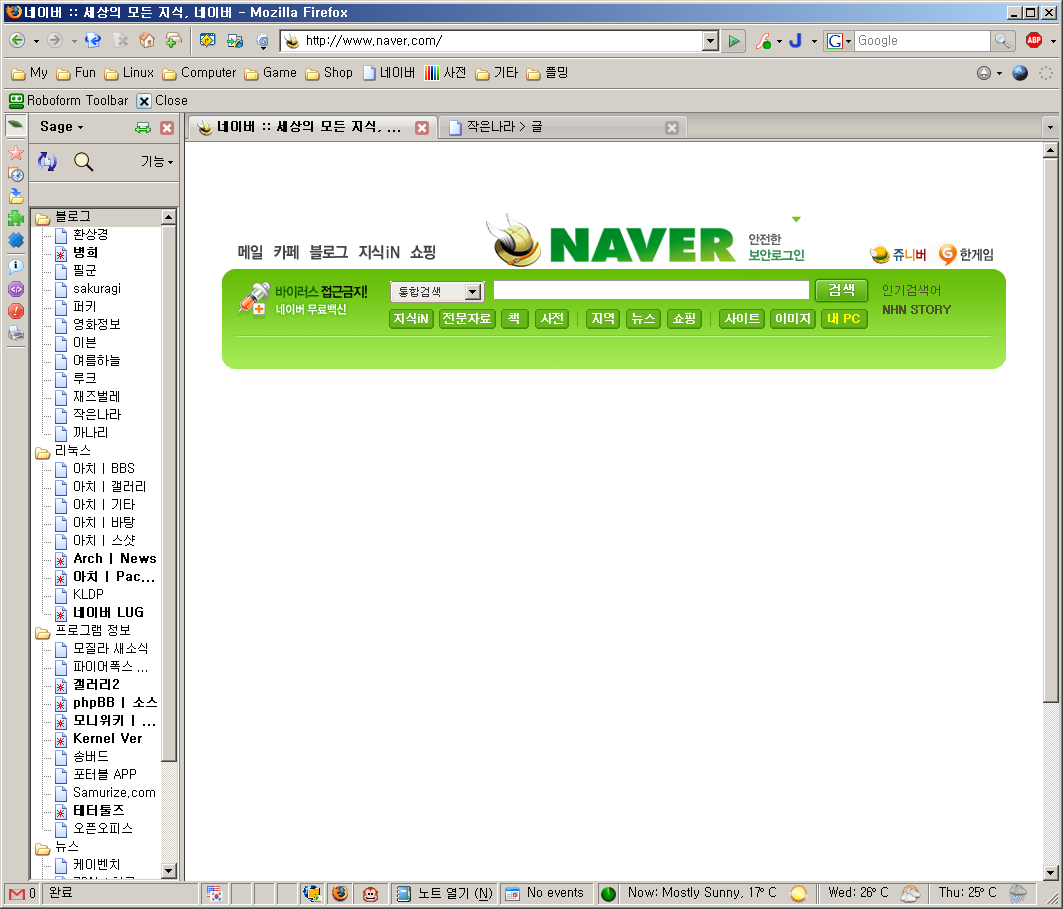1063x909 pixels.
Task: Click the Google search box
Action: pyautogui.click(x=922, y=41)
